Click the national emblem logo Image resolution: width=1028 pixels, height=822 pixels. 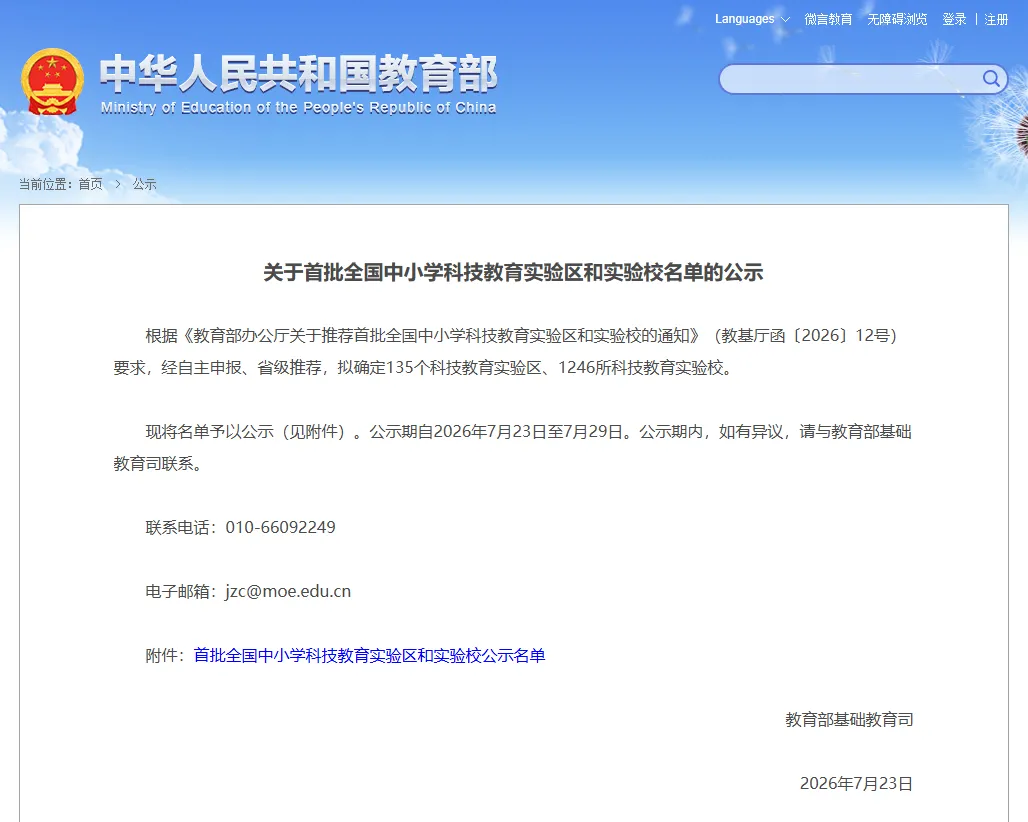tap(52, 81)
